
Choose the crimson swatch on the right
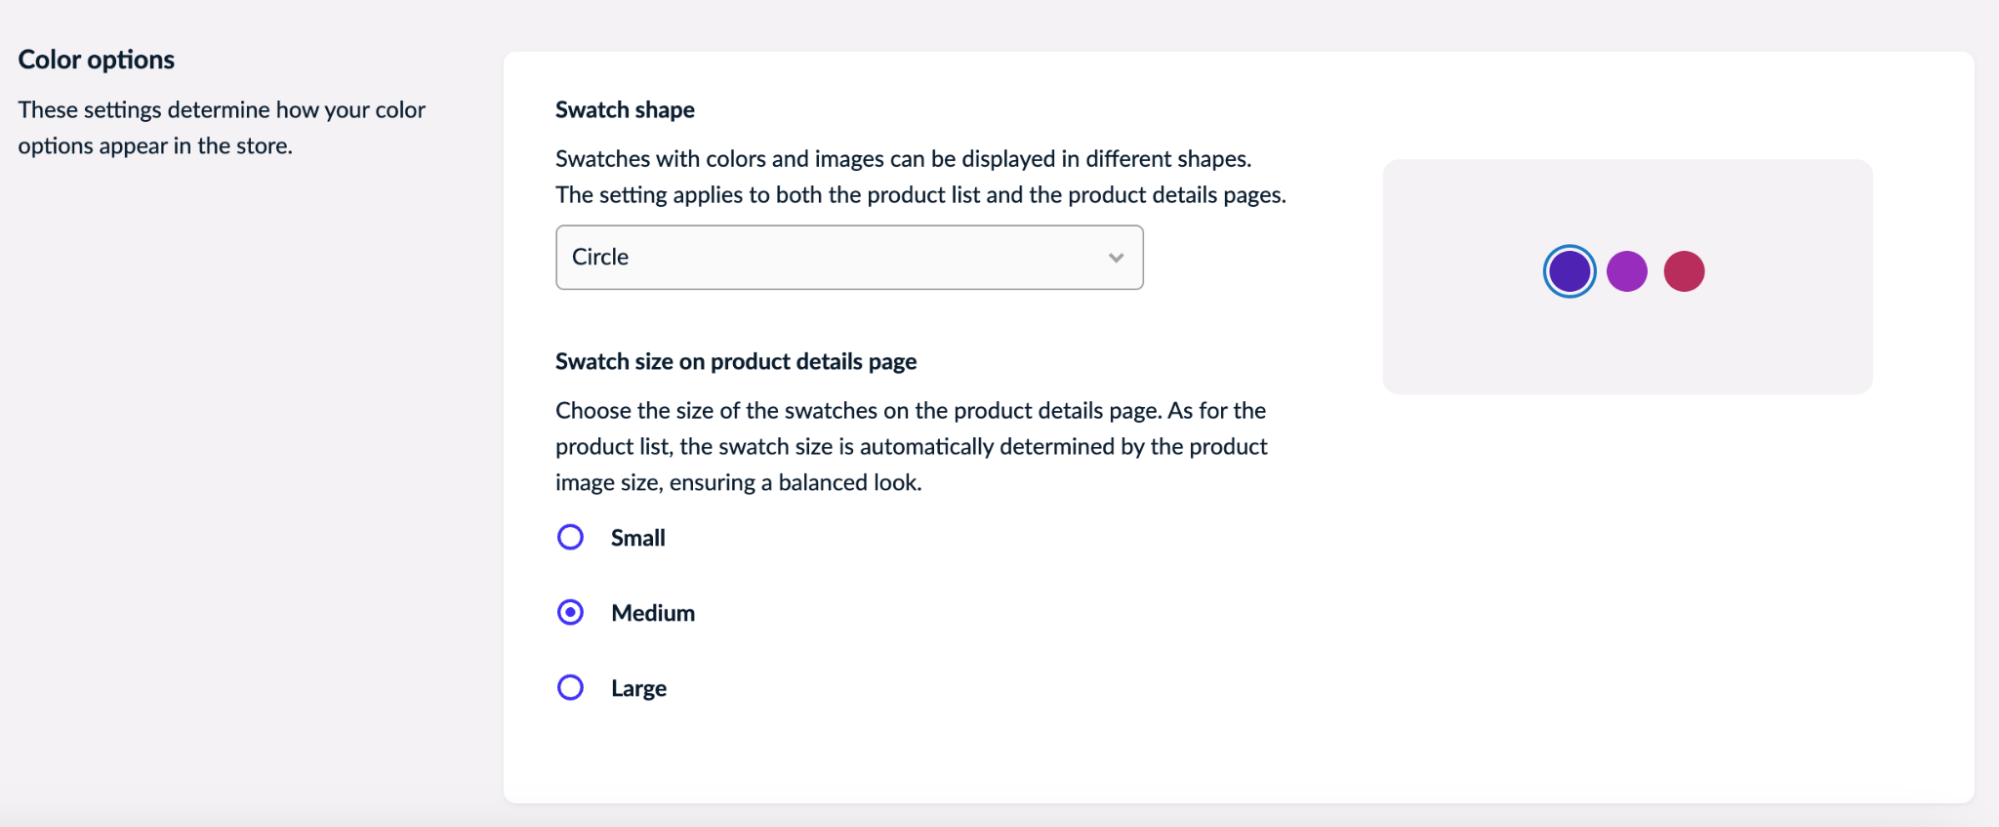[1684, 270]
